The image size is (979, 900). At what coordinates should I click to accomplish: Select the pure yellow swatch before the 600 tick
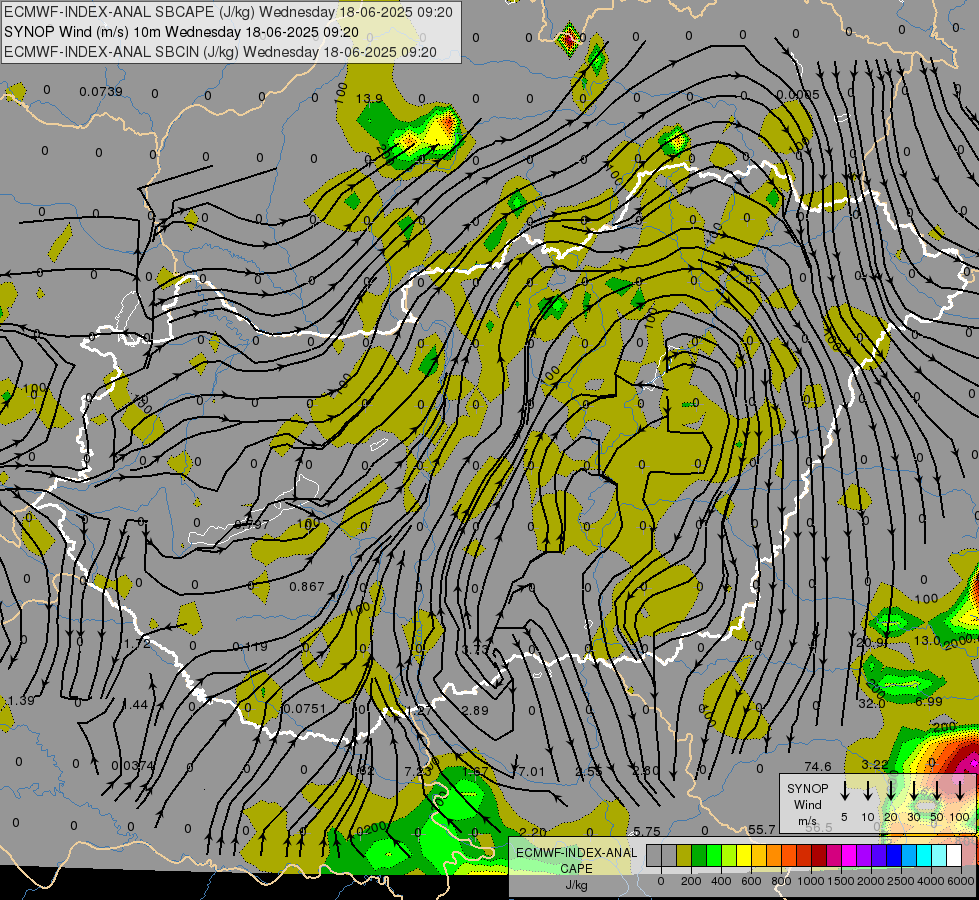pos(744,855)
